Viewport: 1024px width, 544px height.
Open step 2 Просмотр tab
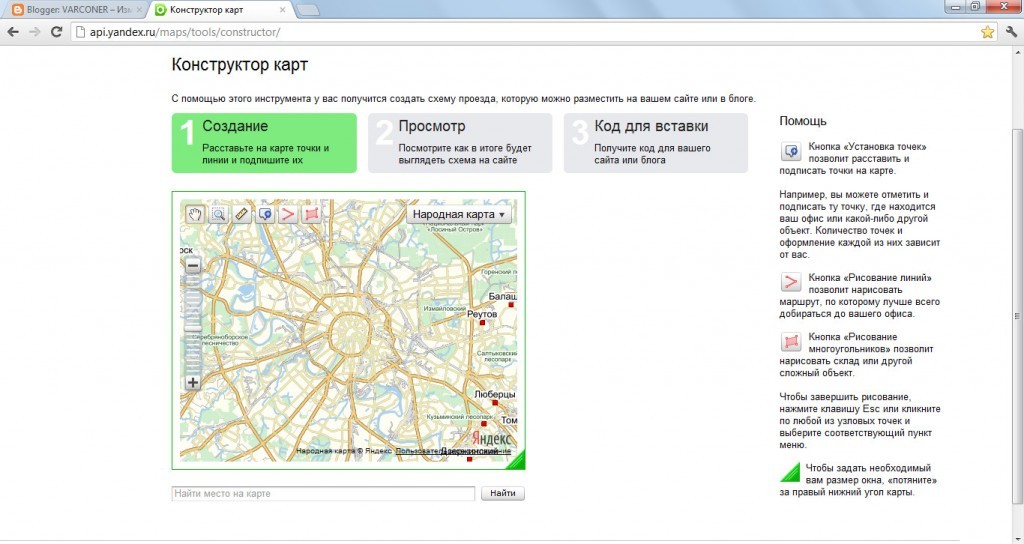pyautogui.click(x=460, y=143)
